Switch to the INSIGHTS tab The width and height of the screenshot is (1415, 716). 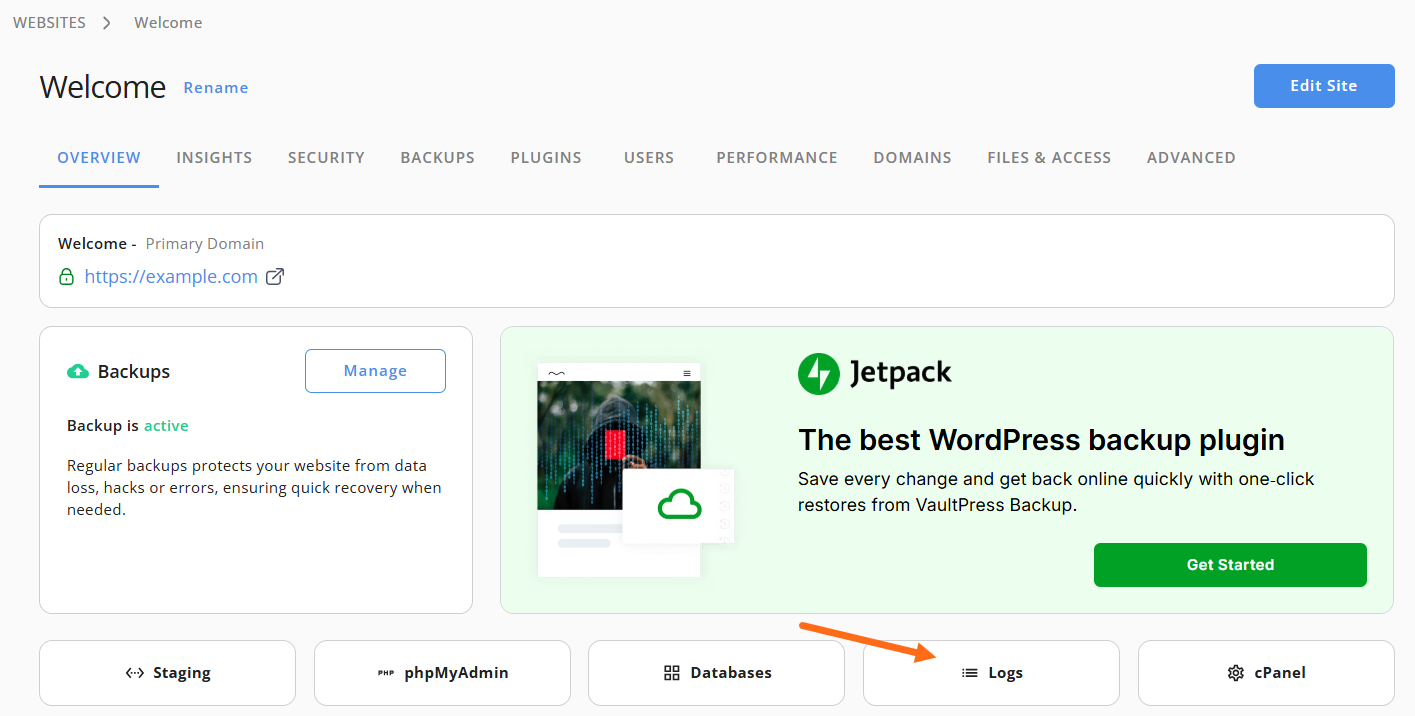214,157
